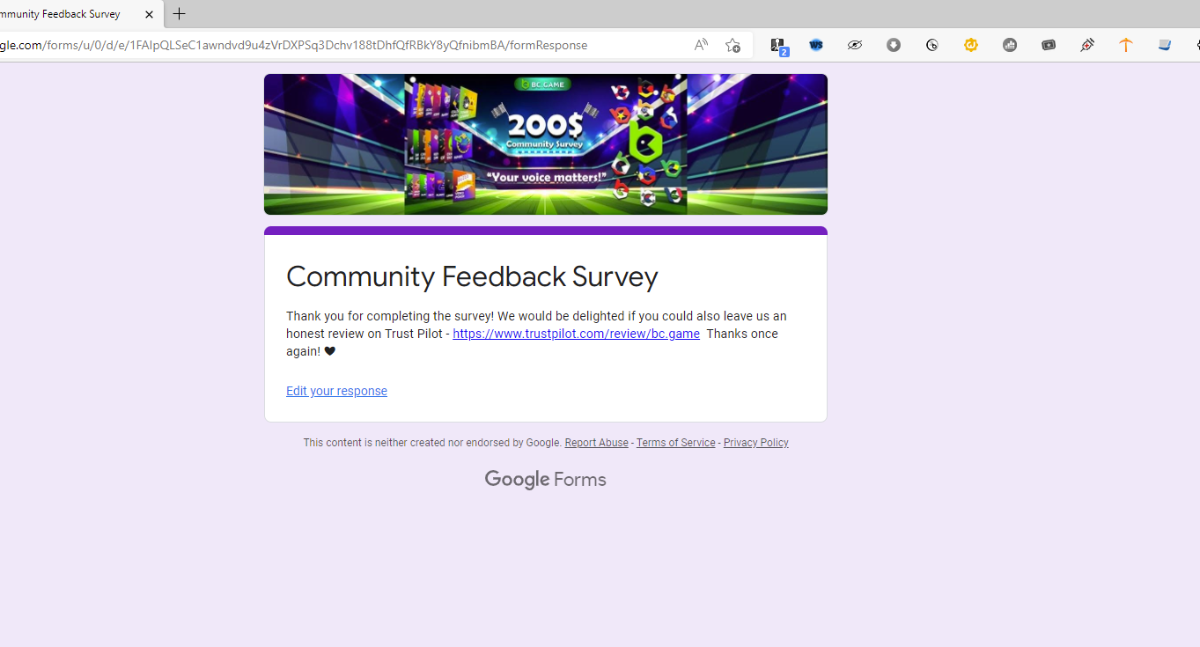
Task: Click the blue WS extension icon
Action: (816, 45)
